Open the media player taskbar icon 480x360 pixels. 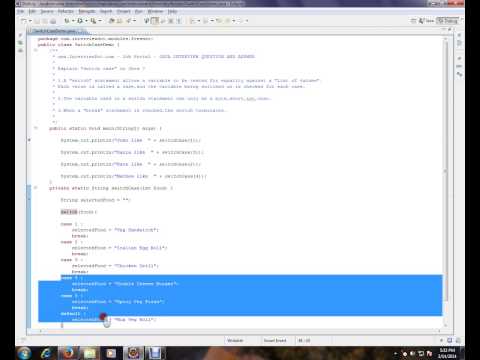[x=111, y=353]
